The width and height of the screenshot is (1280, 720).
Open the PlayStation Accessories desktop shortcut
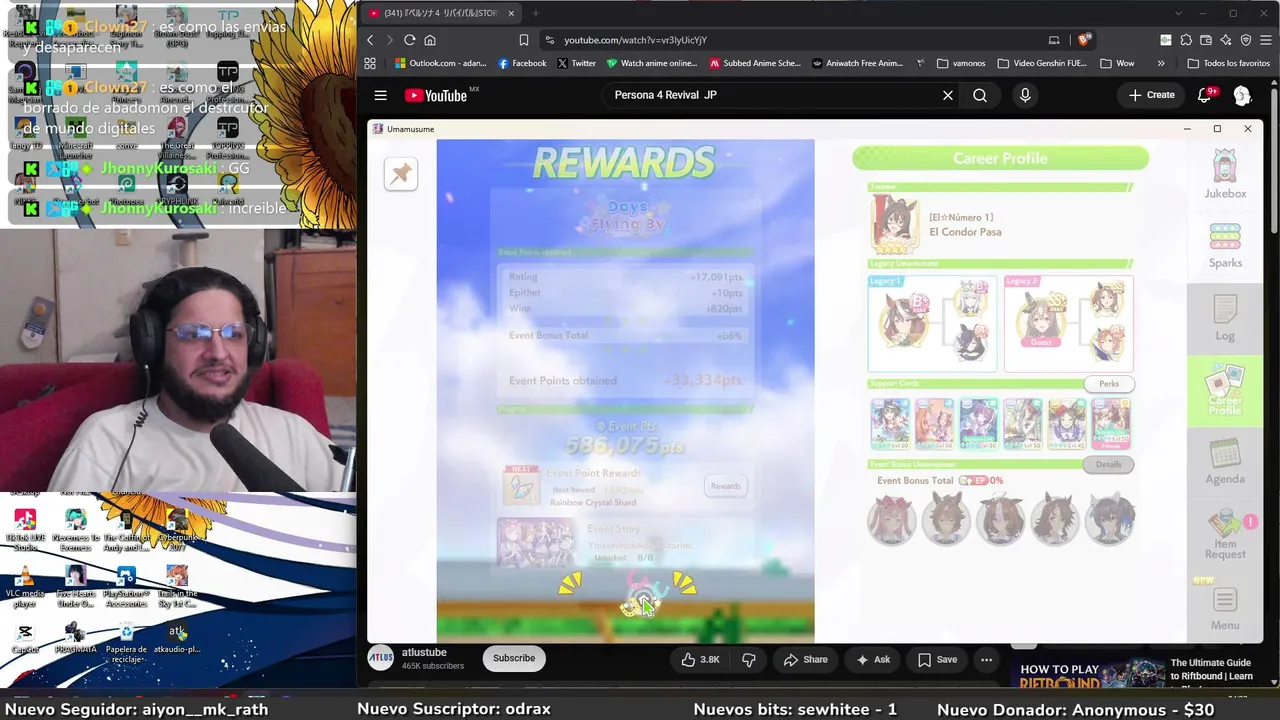pyautogui.click(x=126, y=586)
